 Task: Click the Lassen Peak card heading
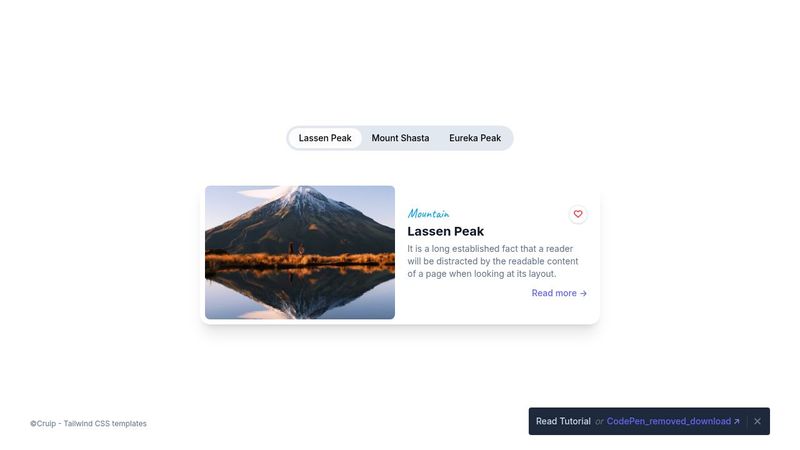445,232
